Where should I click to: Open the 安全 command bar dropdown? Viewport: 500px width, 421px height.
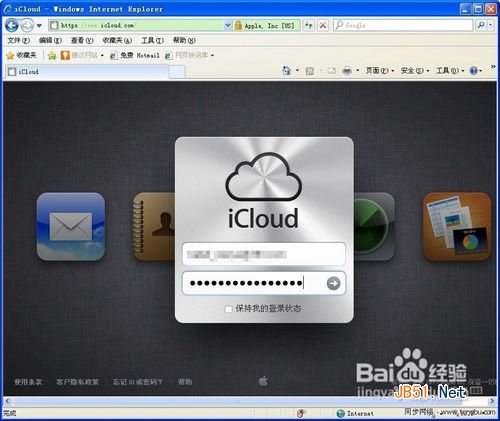pos(415,71)
